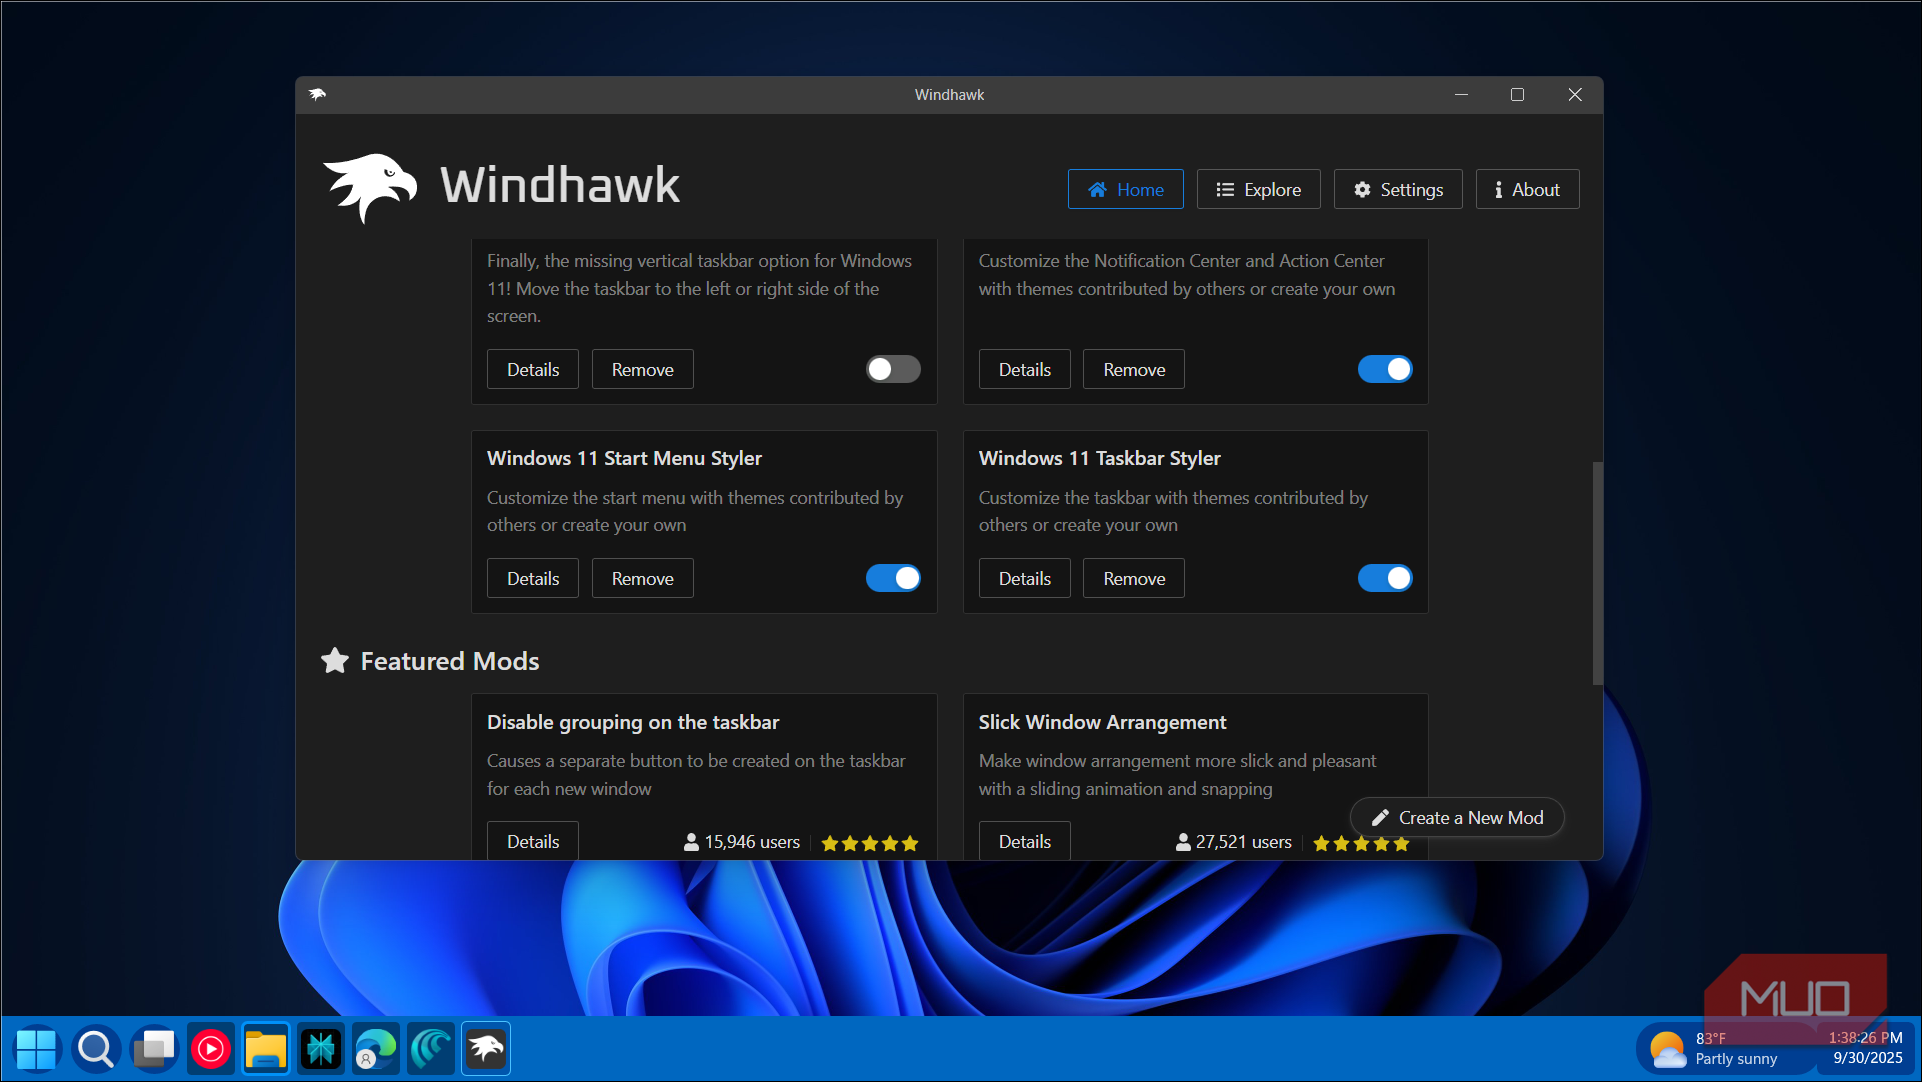The height and width of the screenshot is (1082, 1922).
Task: Enable the vertical taskbar mod toggle
Action: click(x=893, y=369)
